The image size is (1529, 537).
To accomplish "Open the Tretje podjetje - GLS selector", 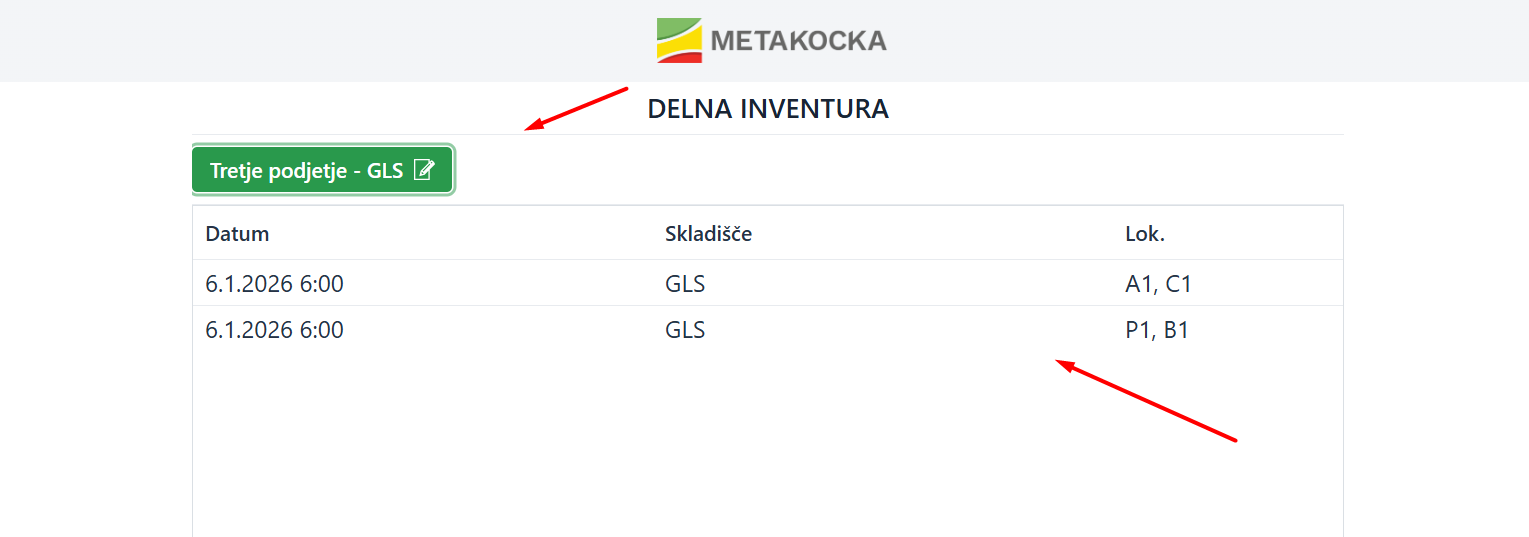I will (306, 171).
